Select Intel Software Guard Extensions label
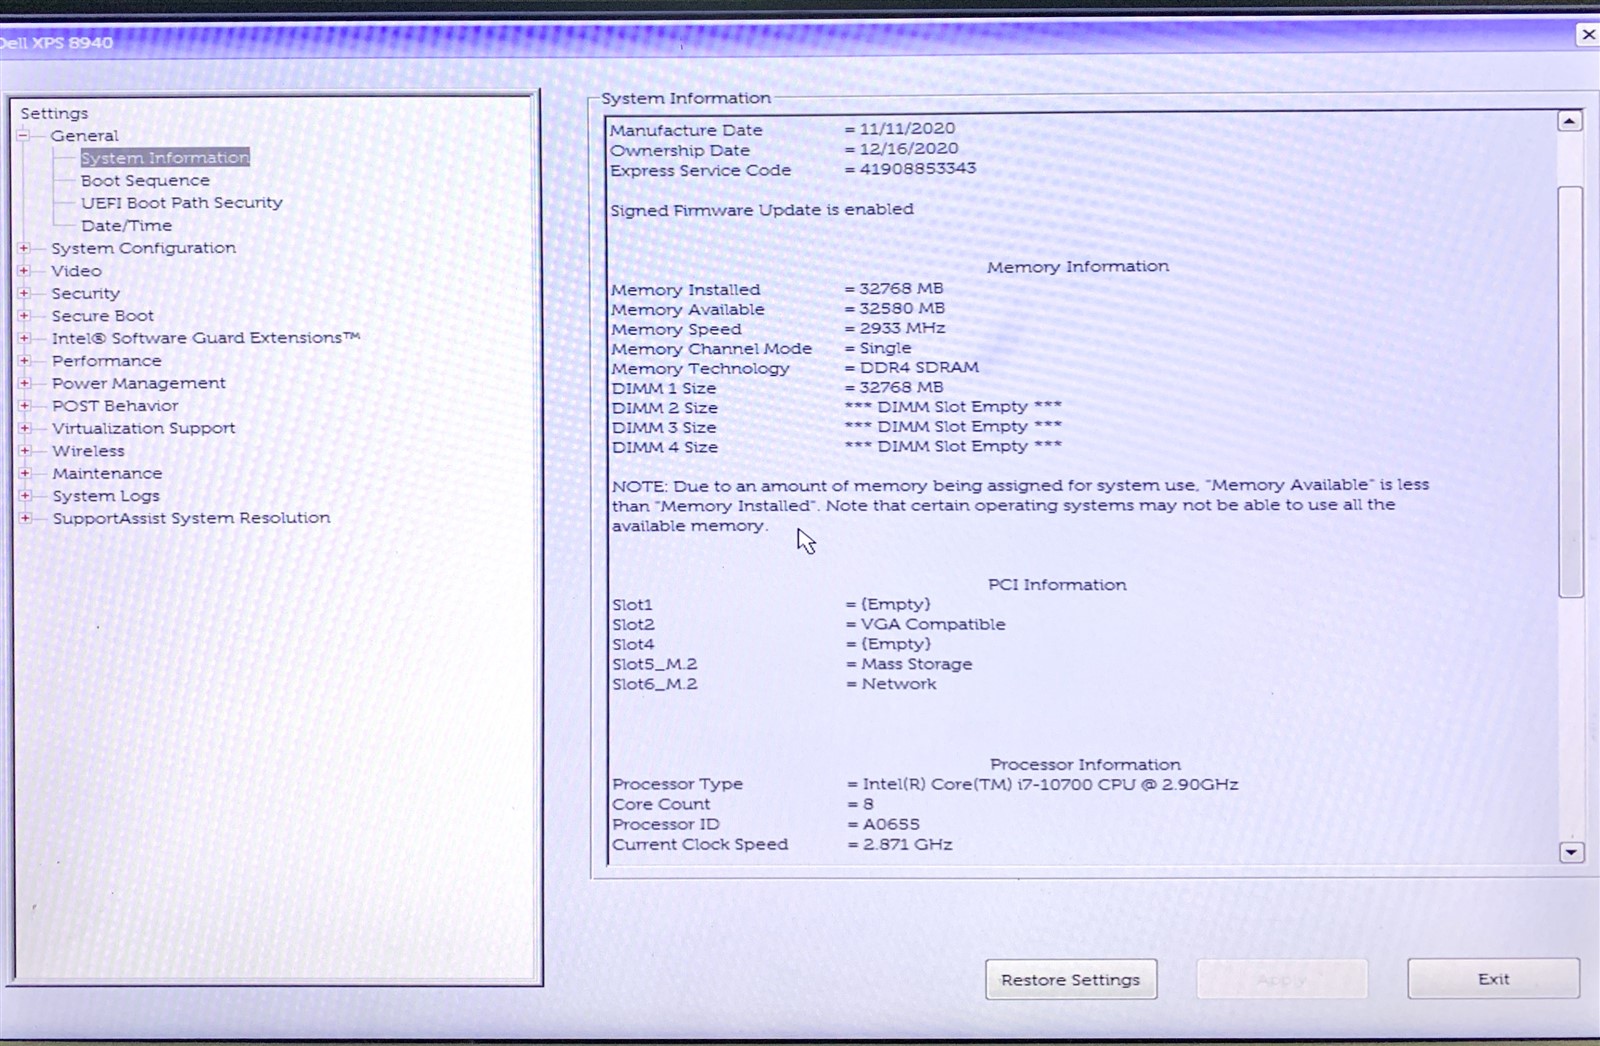 tap(205, 338)
